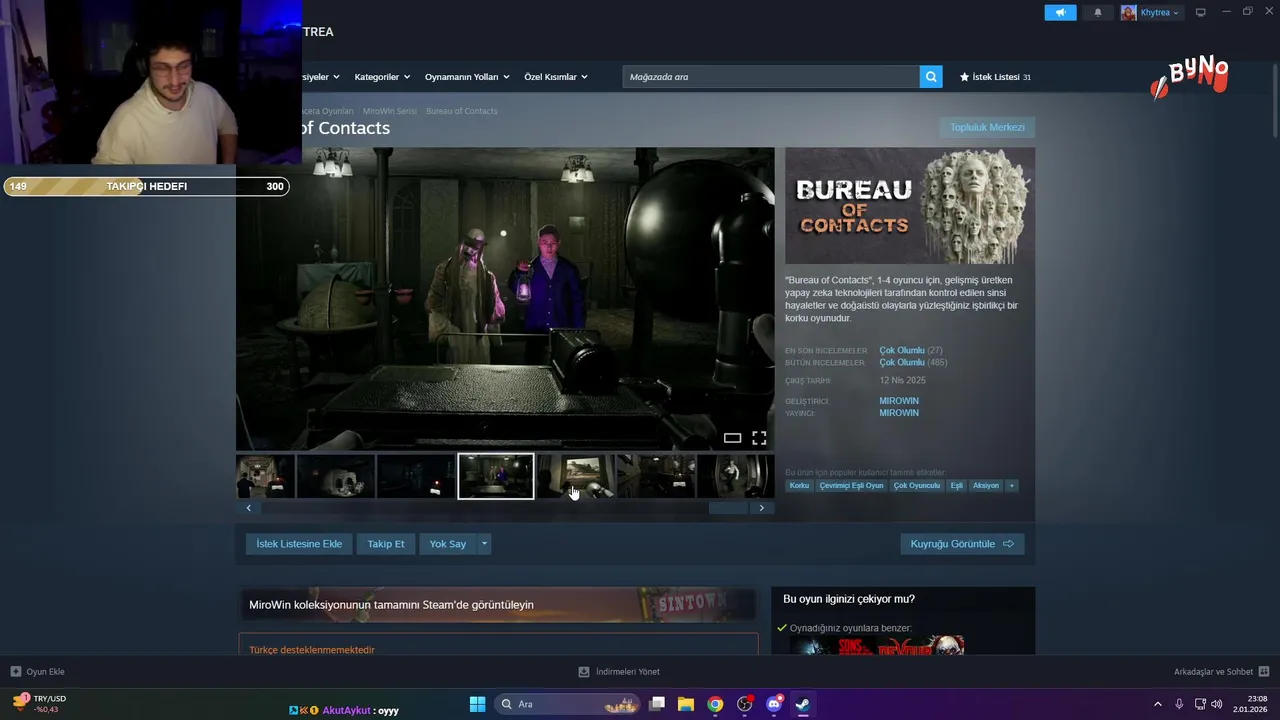Open Discord from taskbar
Image resolution: width=1280 pixels, height=720 pixels.
click(x=774, y=704)
